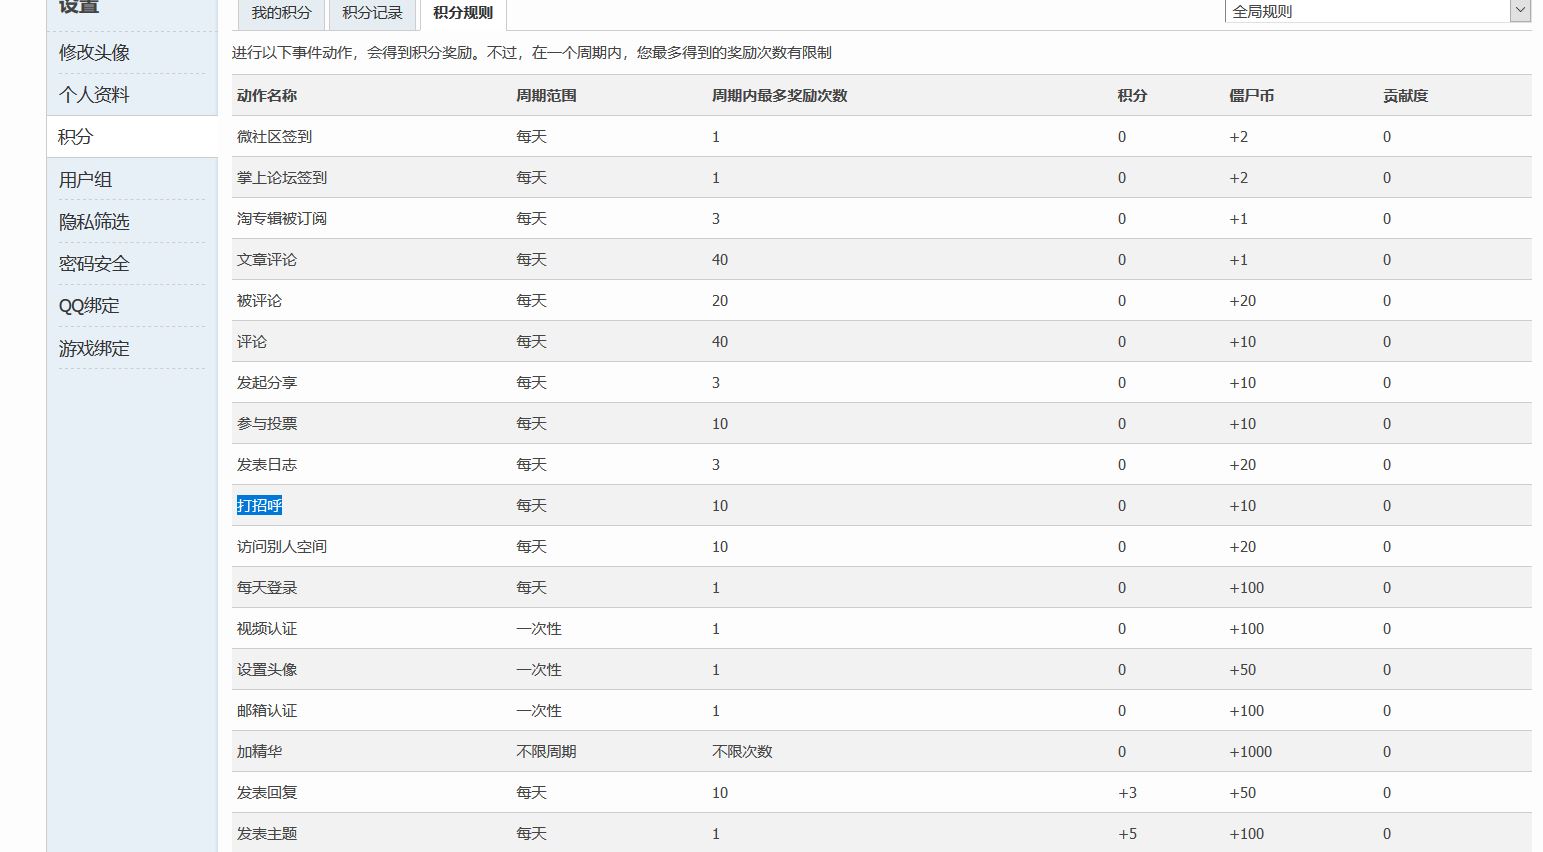Click the 周期内最多奖励次数 column header
Screen dimensions: 1543x852
pos(779,96)
